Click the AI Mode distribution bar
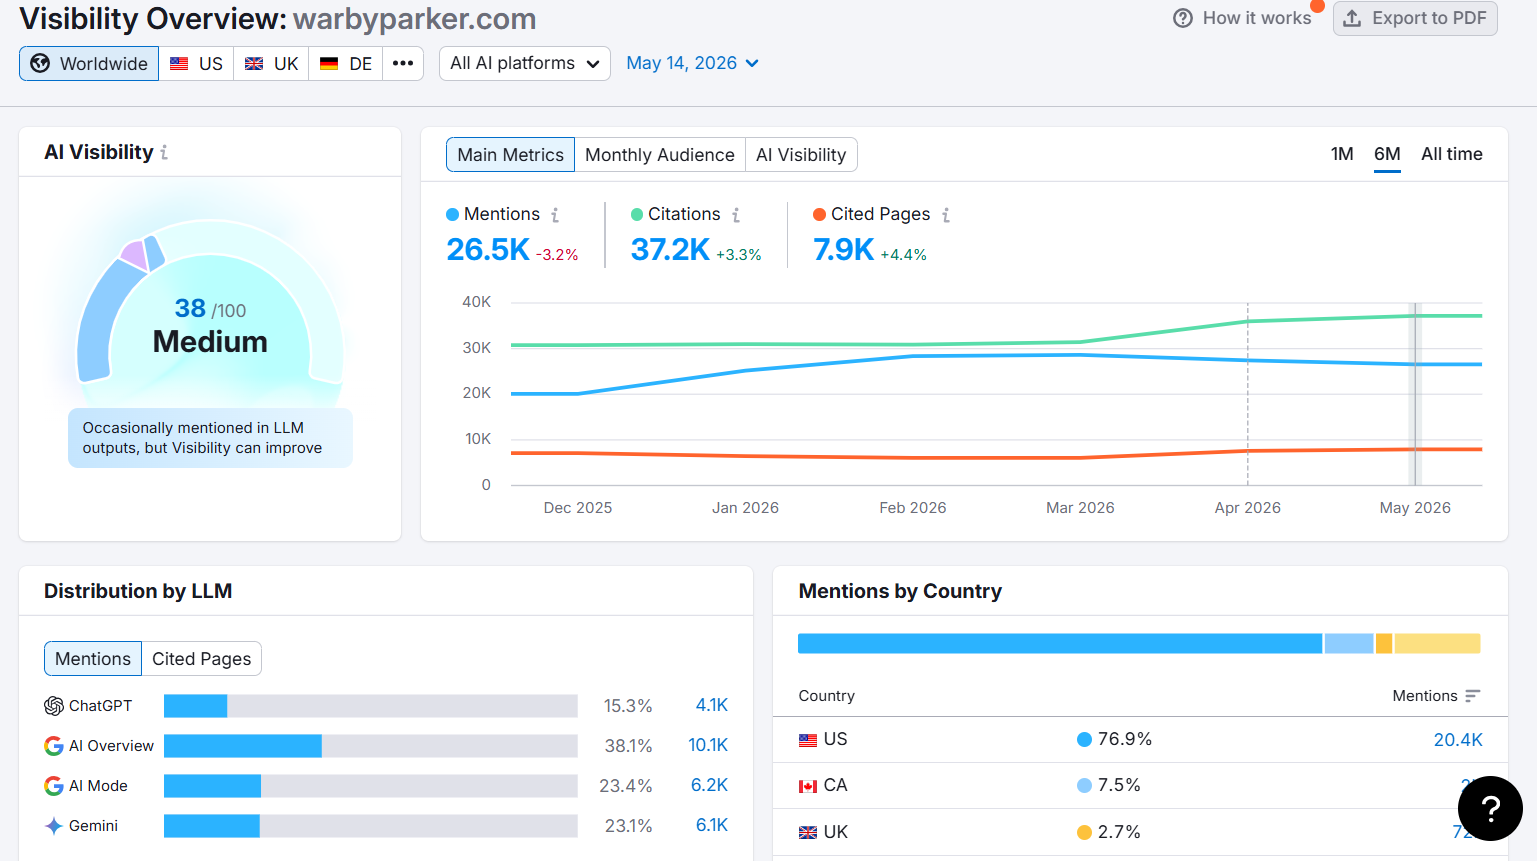1537x861 pixels. 371,786
